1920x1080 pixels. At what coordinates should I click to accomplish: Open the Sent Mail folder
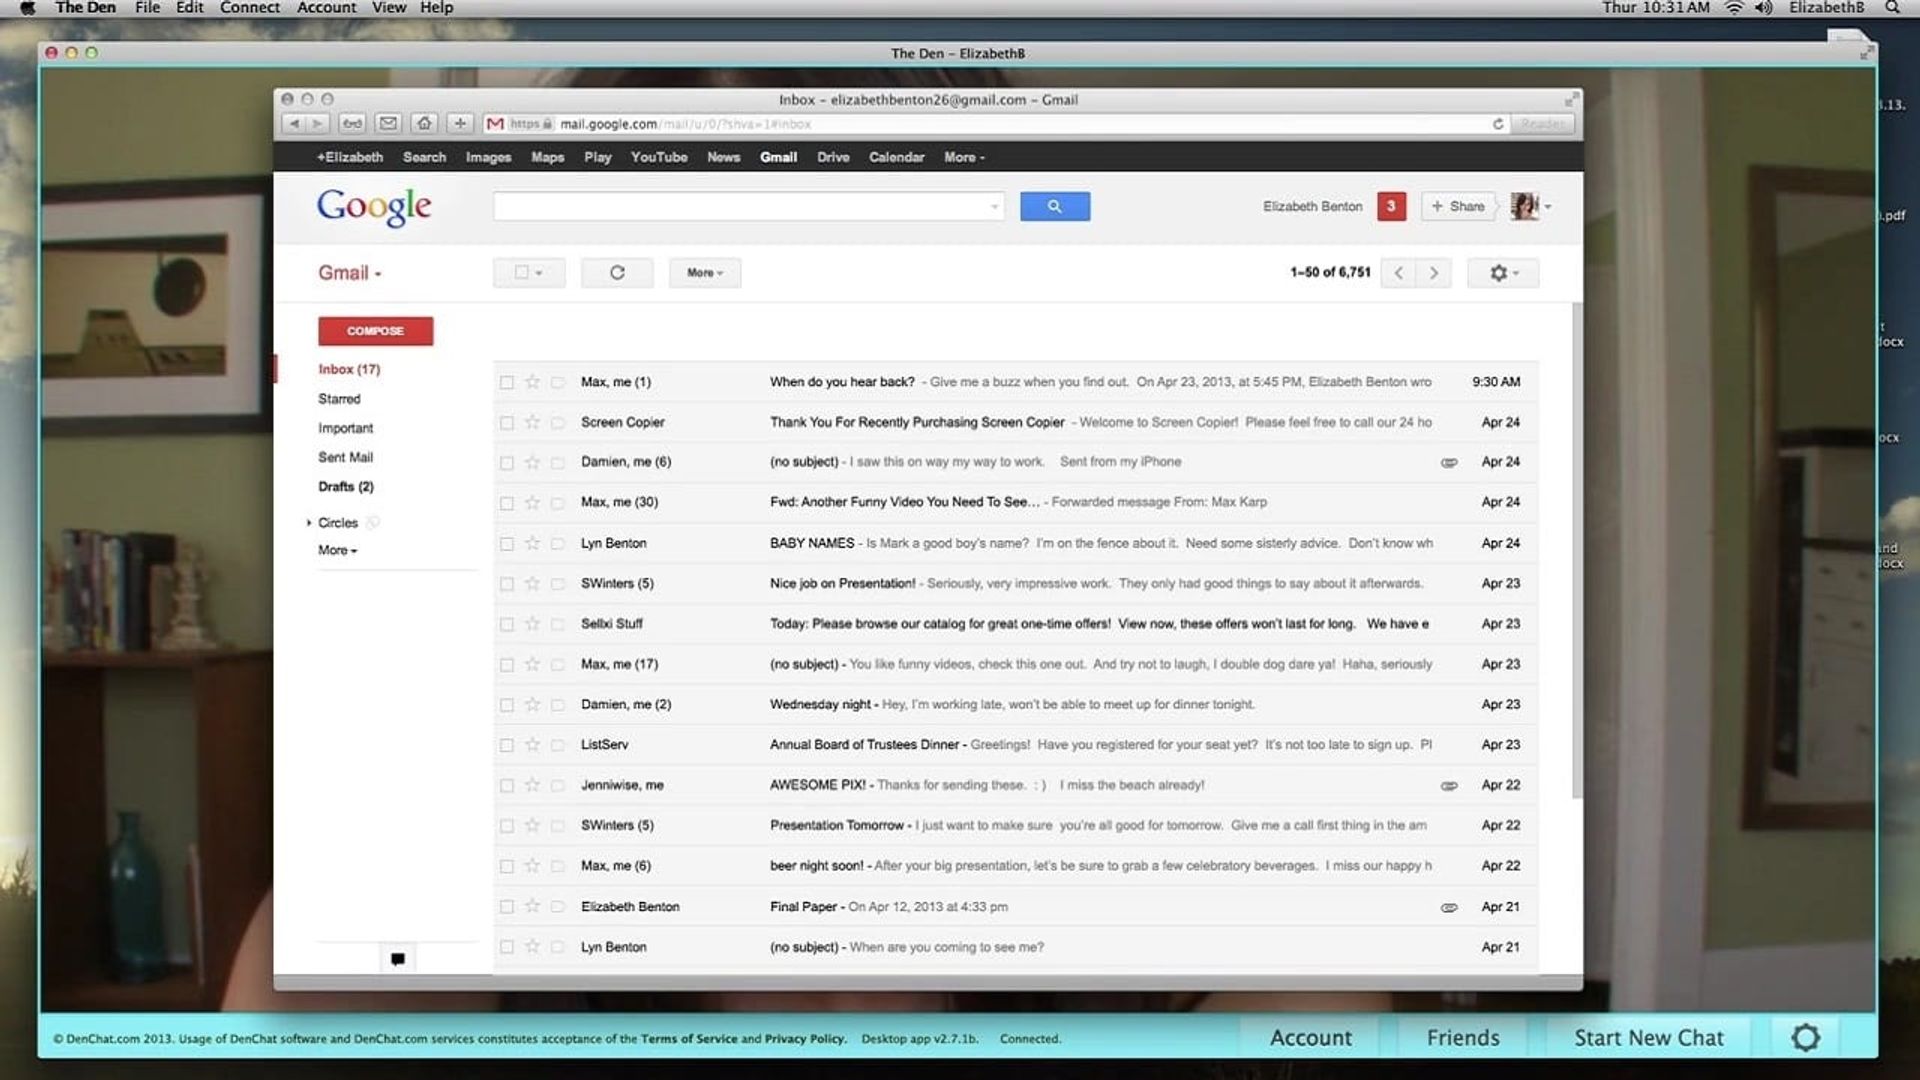click(x=345, y=457)
